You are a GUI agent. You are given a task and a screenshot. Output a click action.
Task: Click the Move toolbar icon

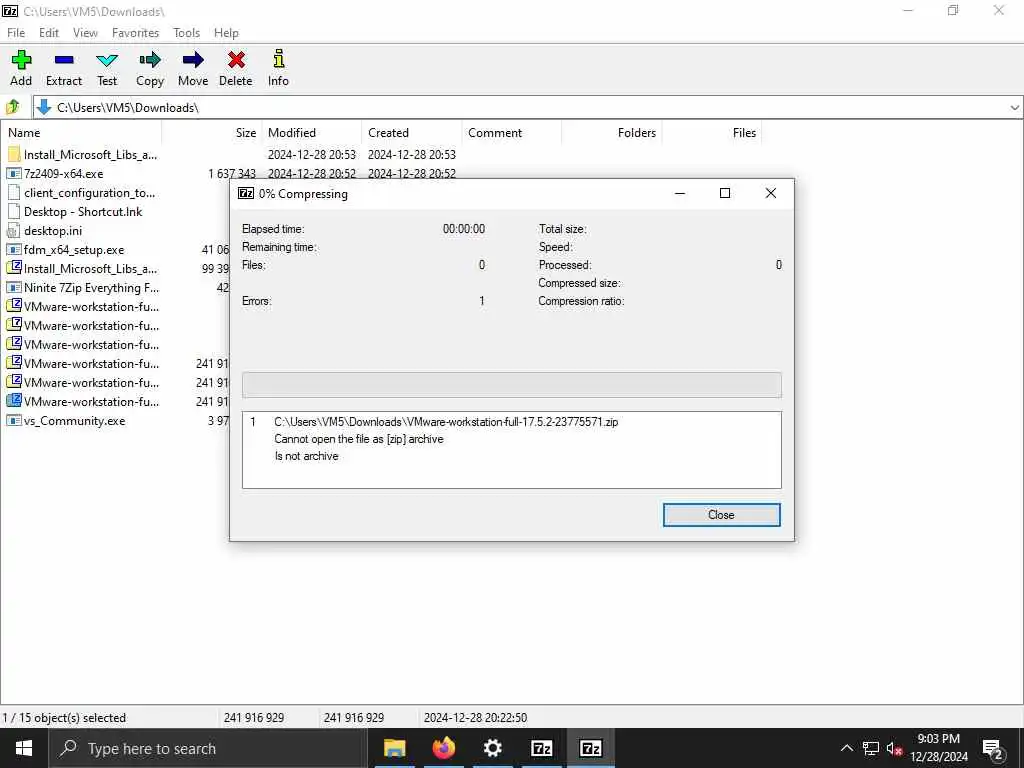point(193,60)
